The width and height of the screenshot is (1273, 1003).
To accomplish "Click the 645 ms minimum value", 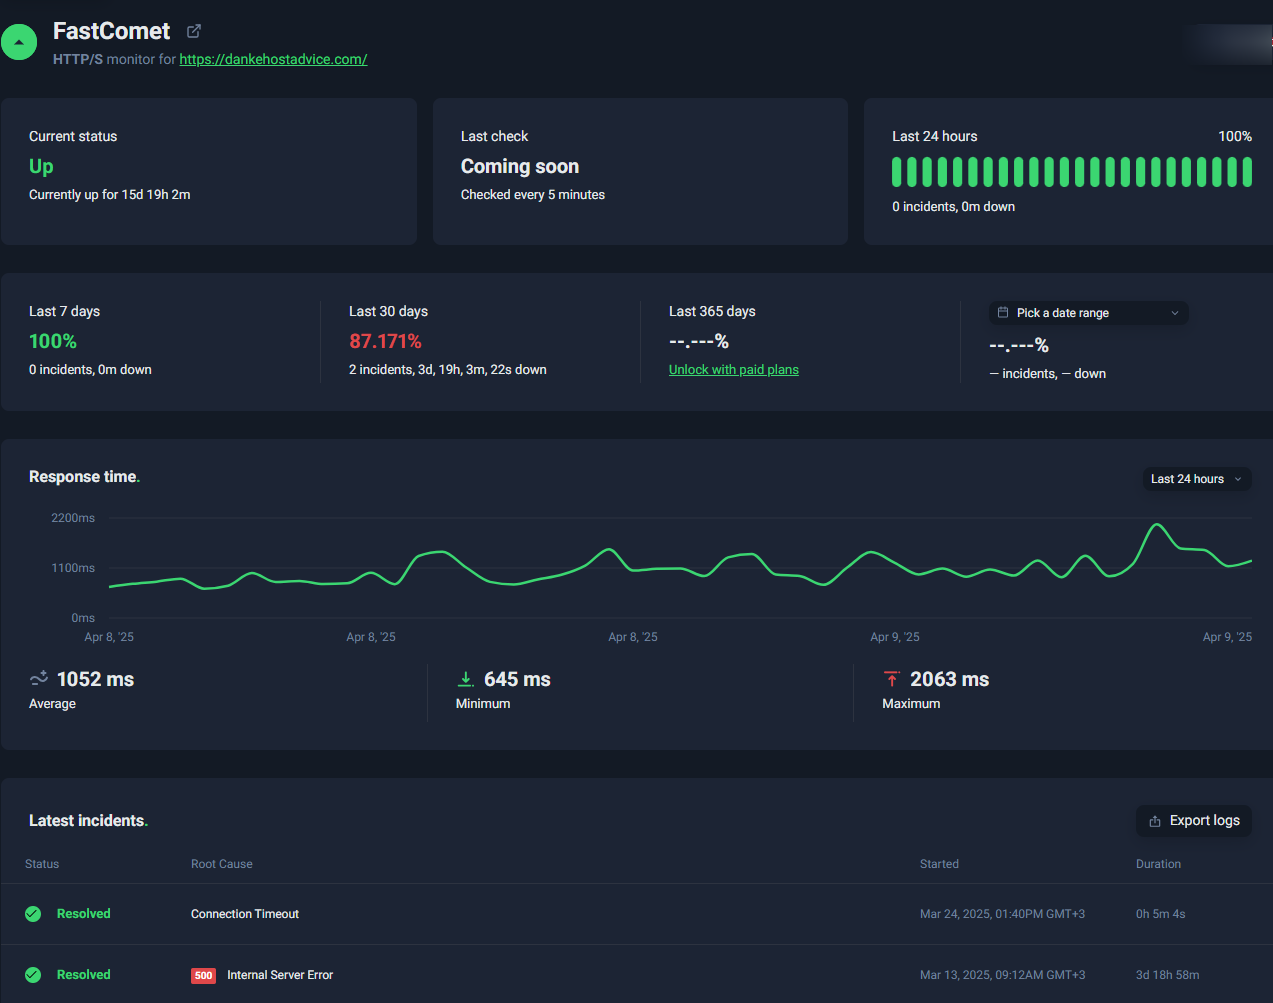I will click(x=517, y=679).
